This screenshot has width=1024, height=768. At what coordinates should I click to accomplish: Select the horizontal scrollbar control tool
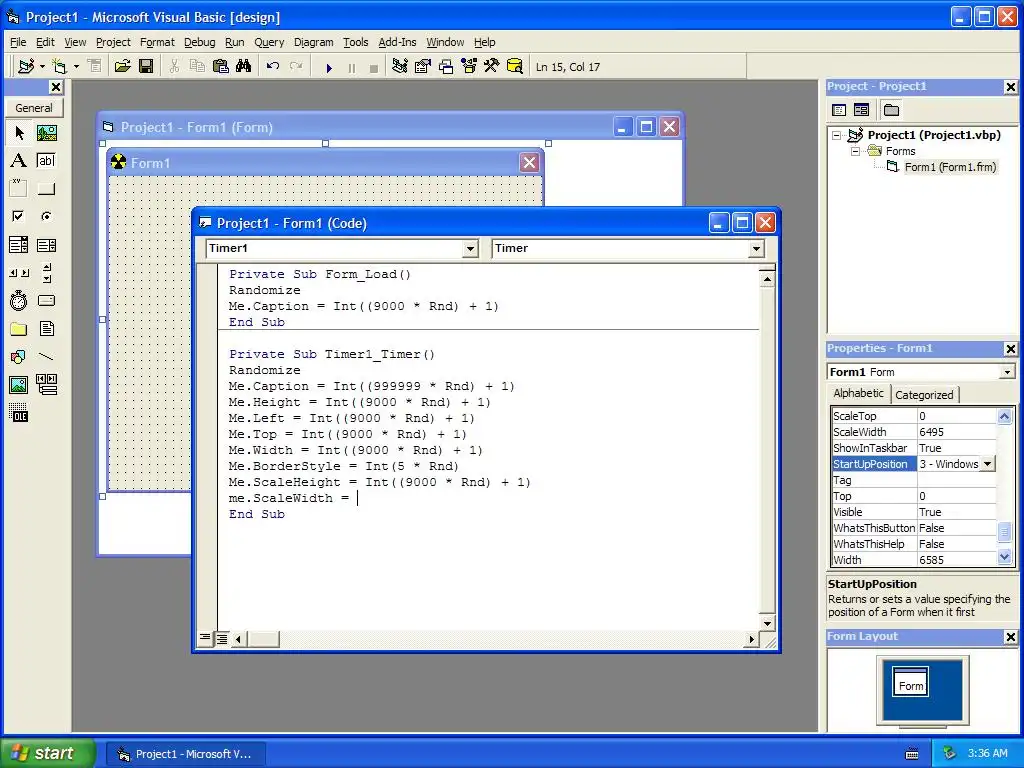(x=19, y=273)
